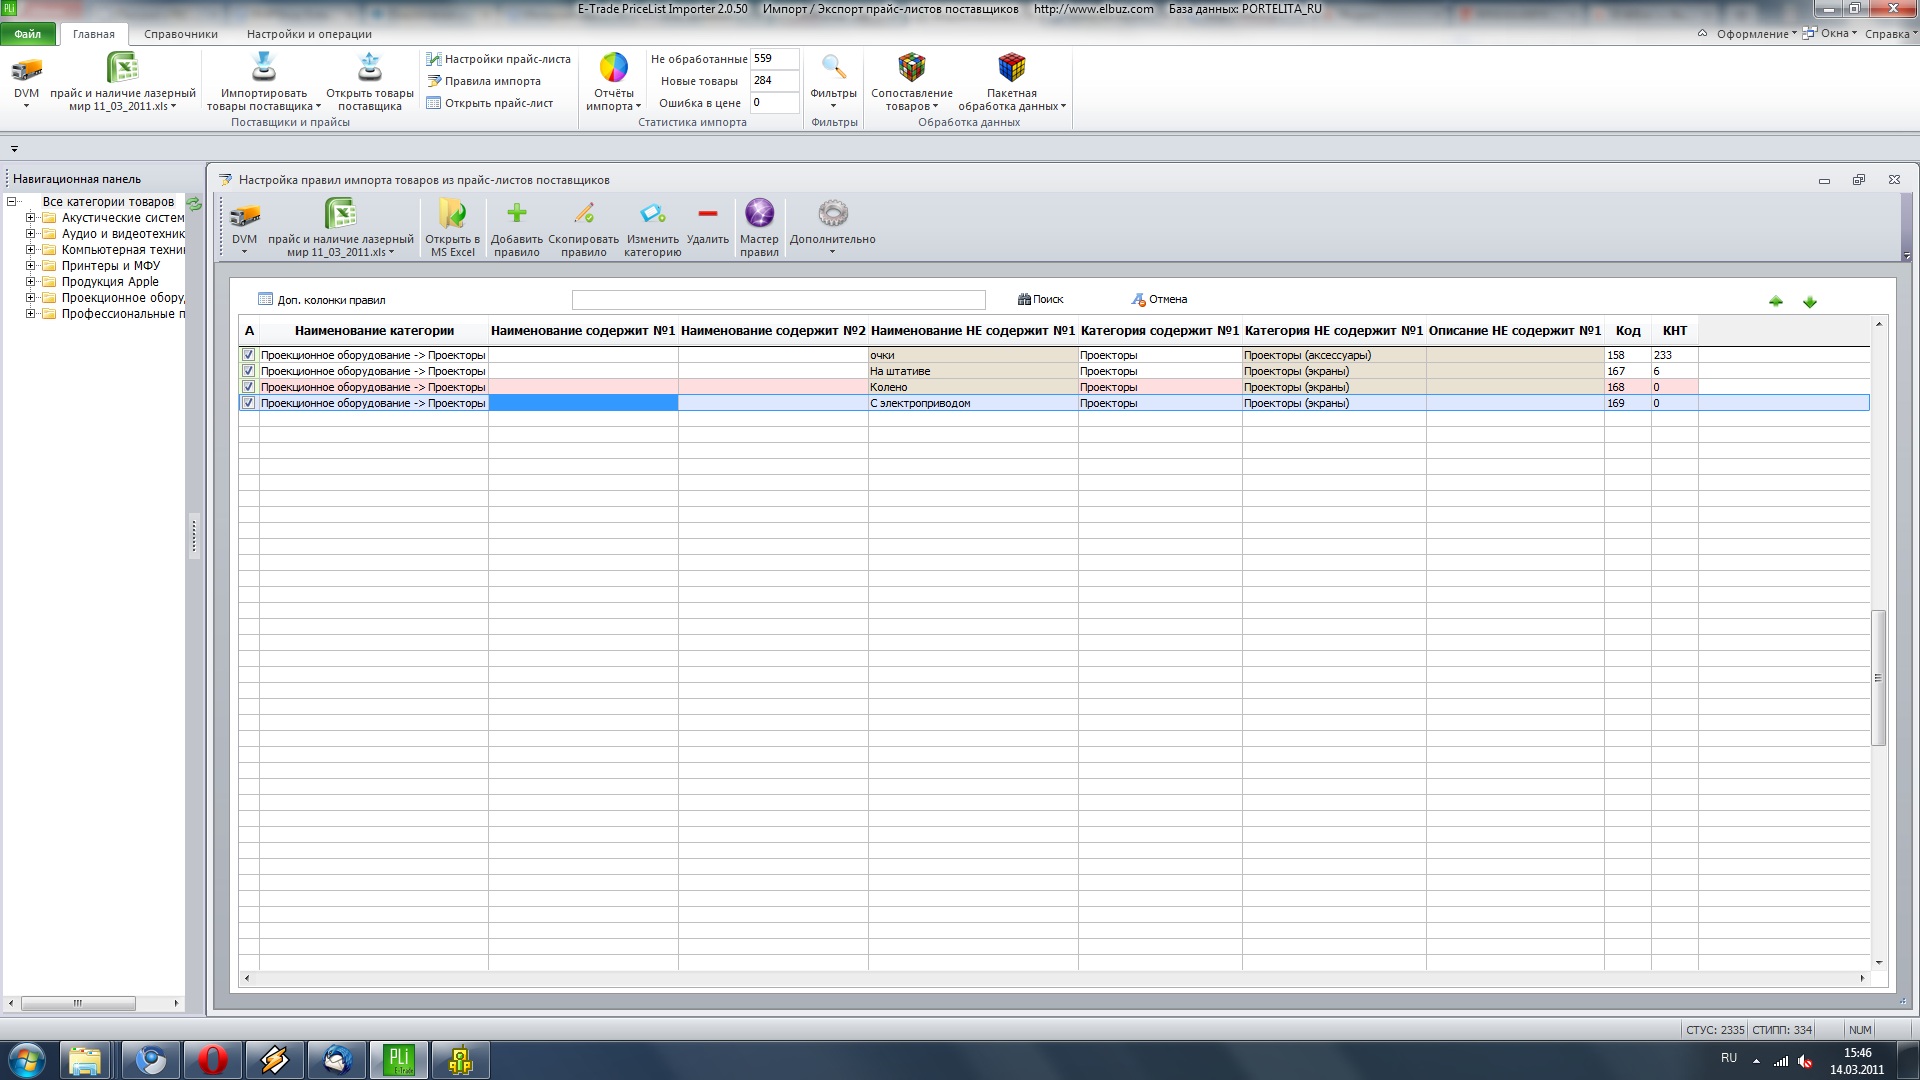
Task: Open the DVM supplier icon in the main ribbon
Action: [x=27, y=69]
